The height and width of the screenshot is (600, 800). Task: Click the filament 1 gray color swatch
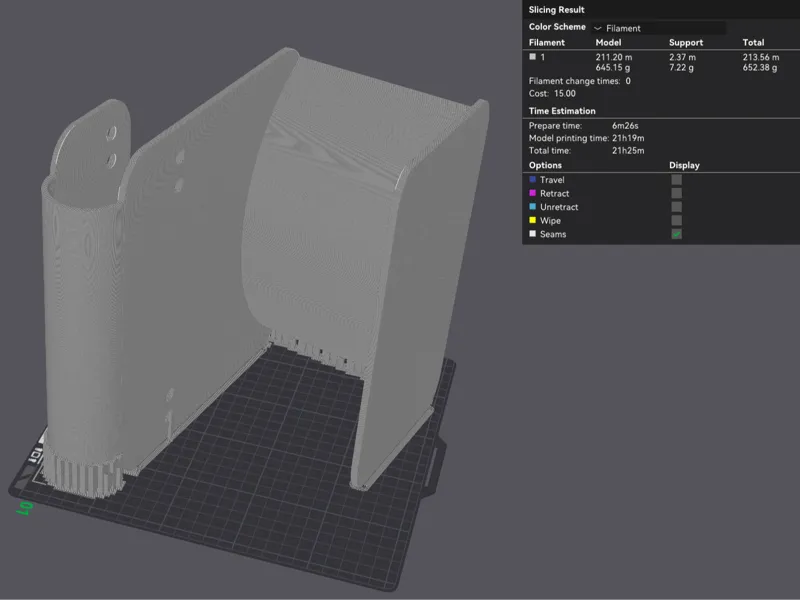pyautogui.click(x=533, y=57)
